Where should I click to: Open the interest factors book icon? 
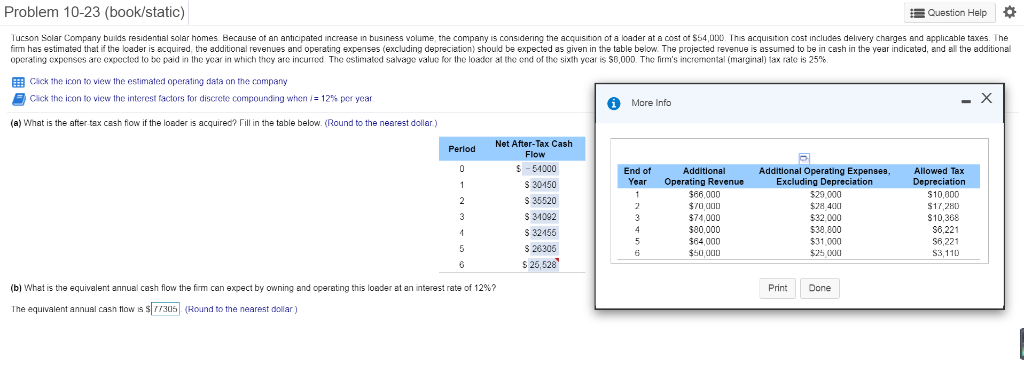18,99
